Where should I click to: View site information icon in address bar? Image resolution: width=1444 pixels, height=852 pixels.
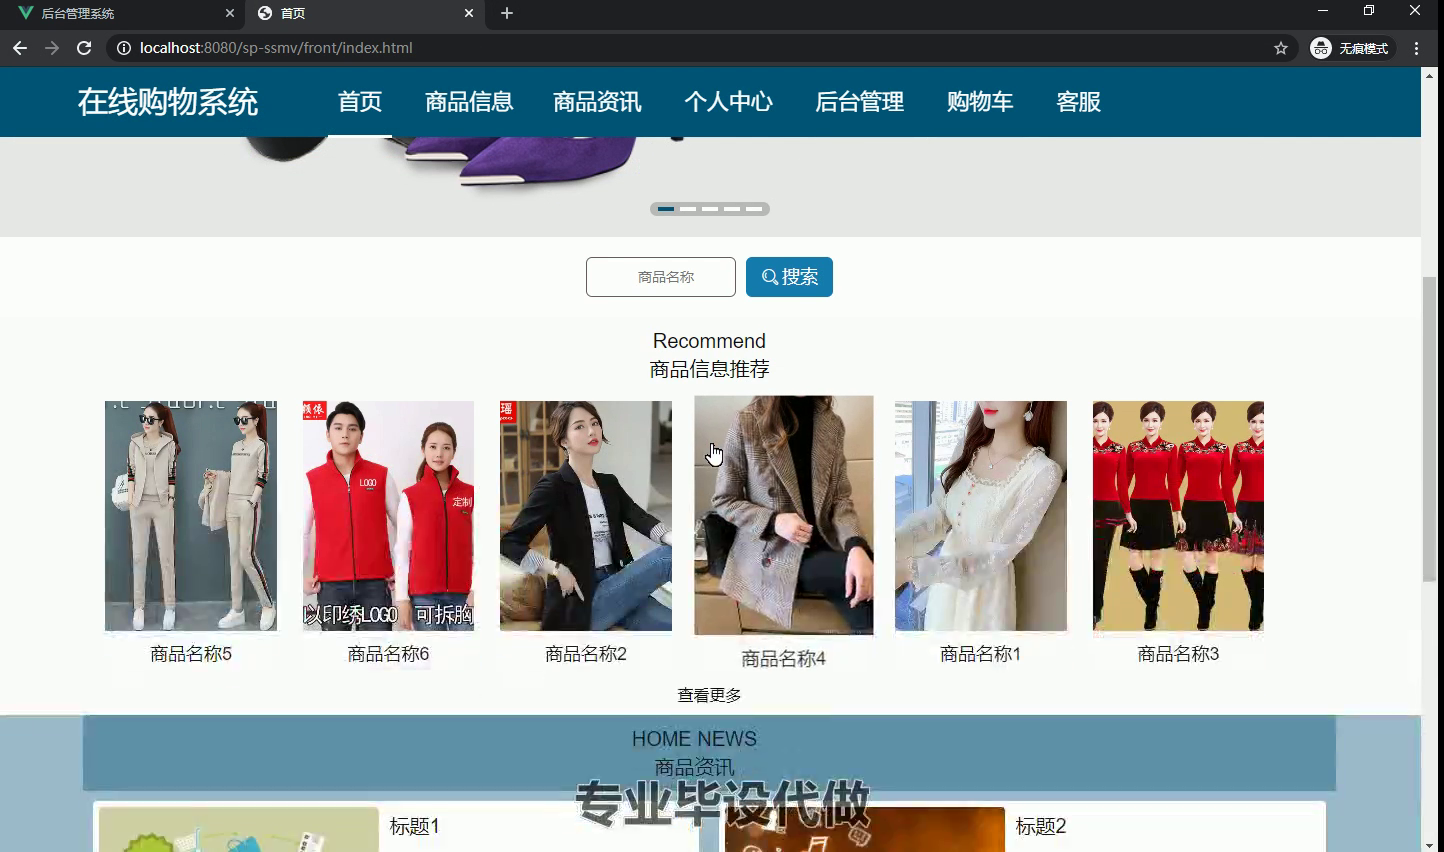(123, 48)
